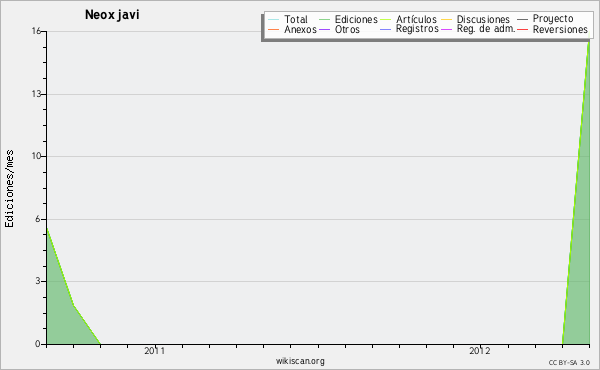Click the Reg. de adm. legend entry
600x370 pixels.
(478, 29)
